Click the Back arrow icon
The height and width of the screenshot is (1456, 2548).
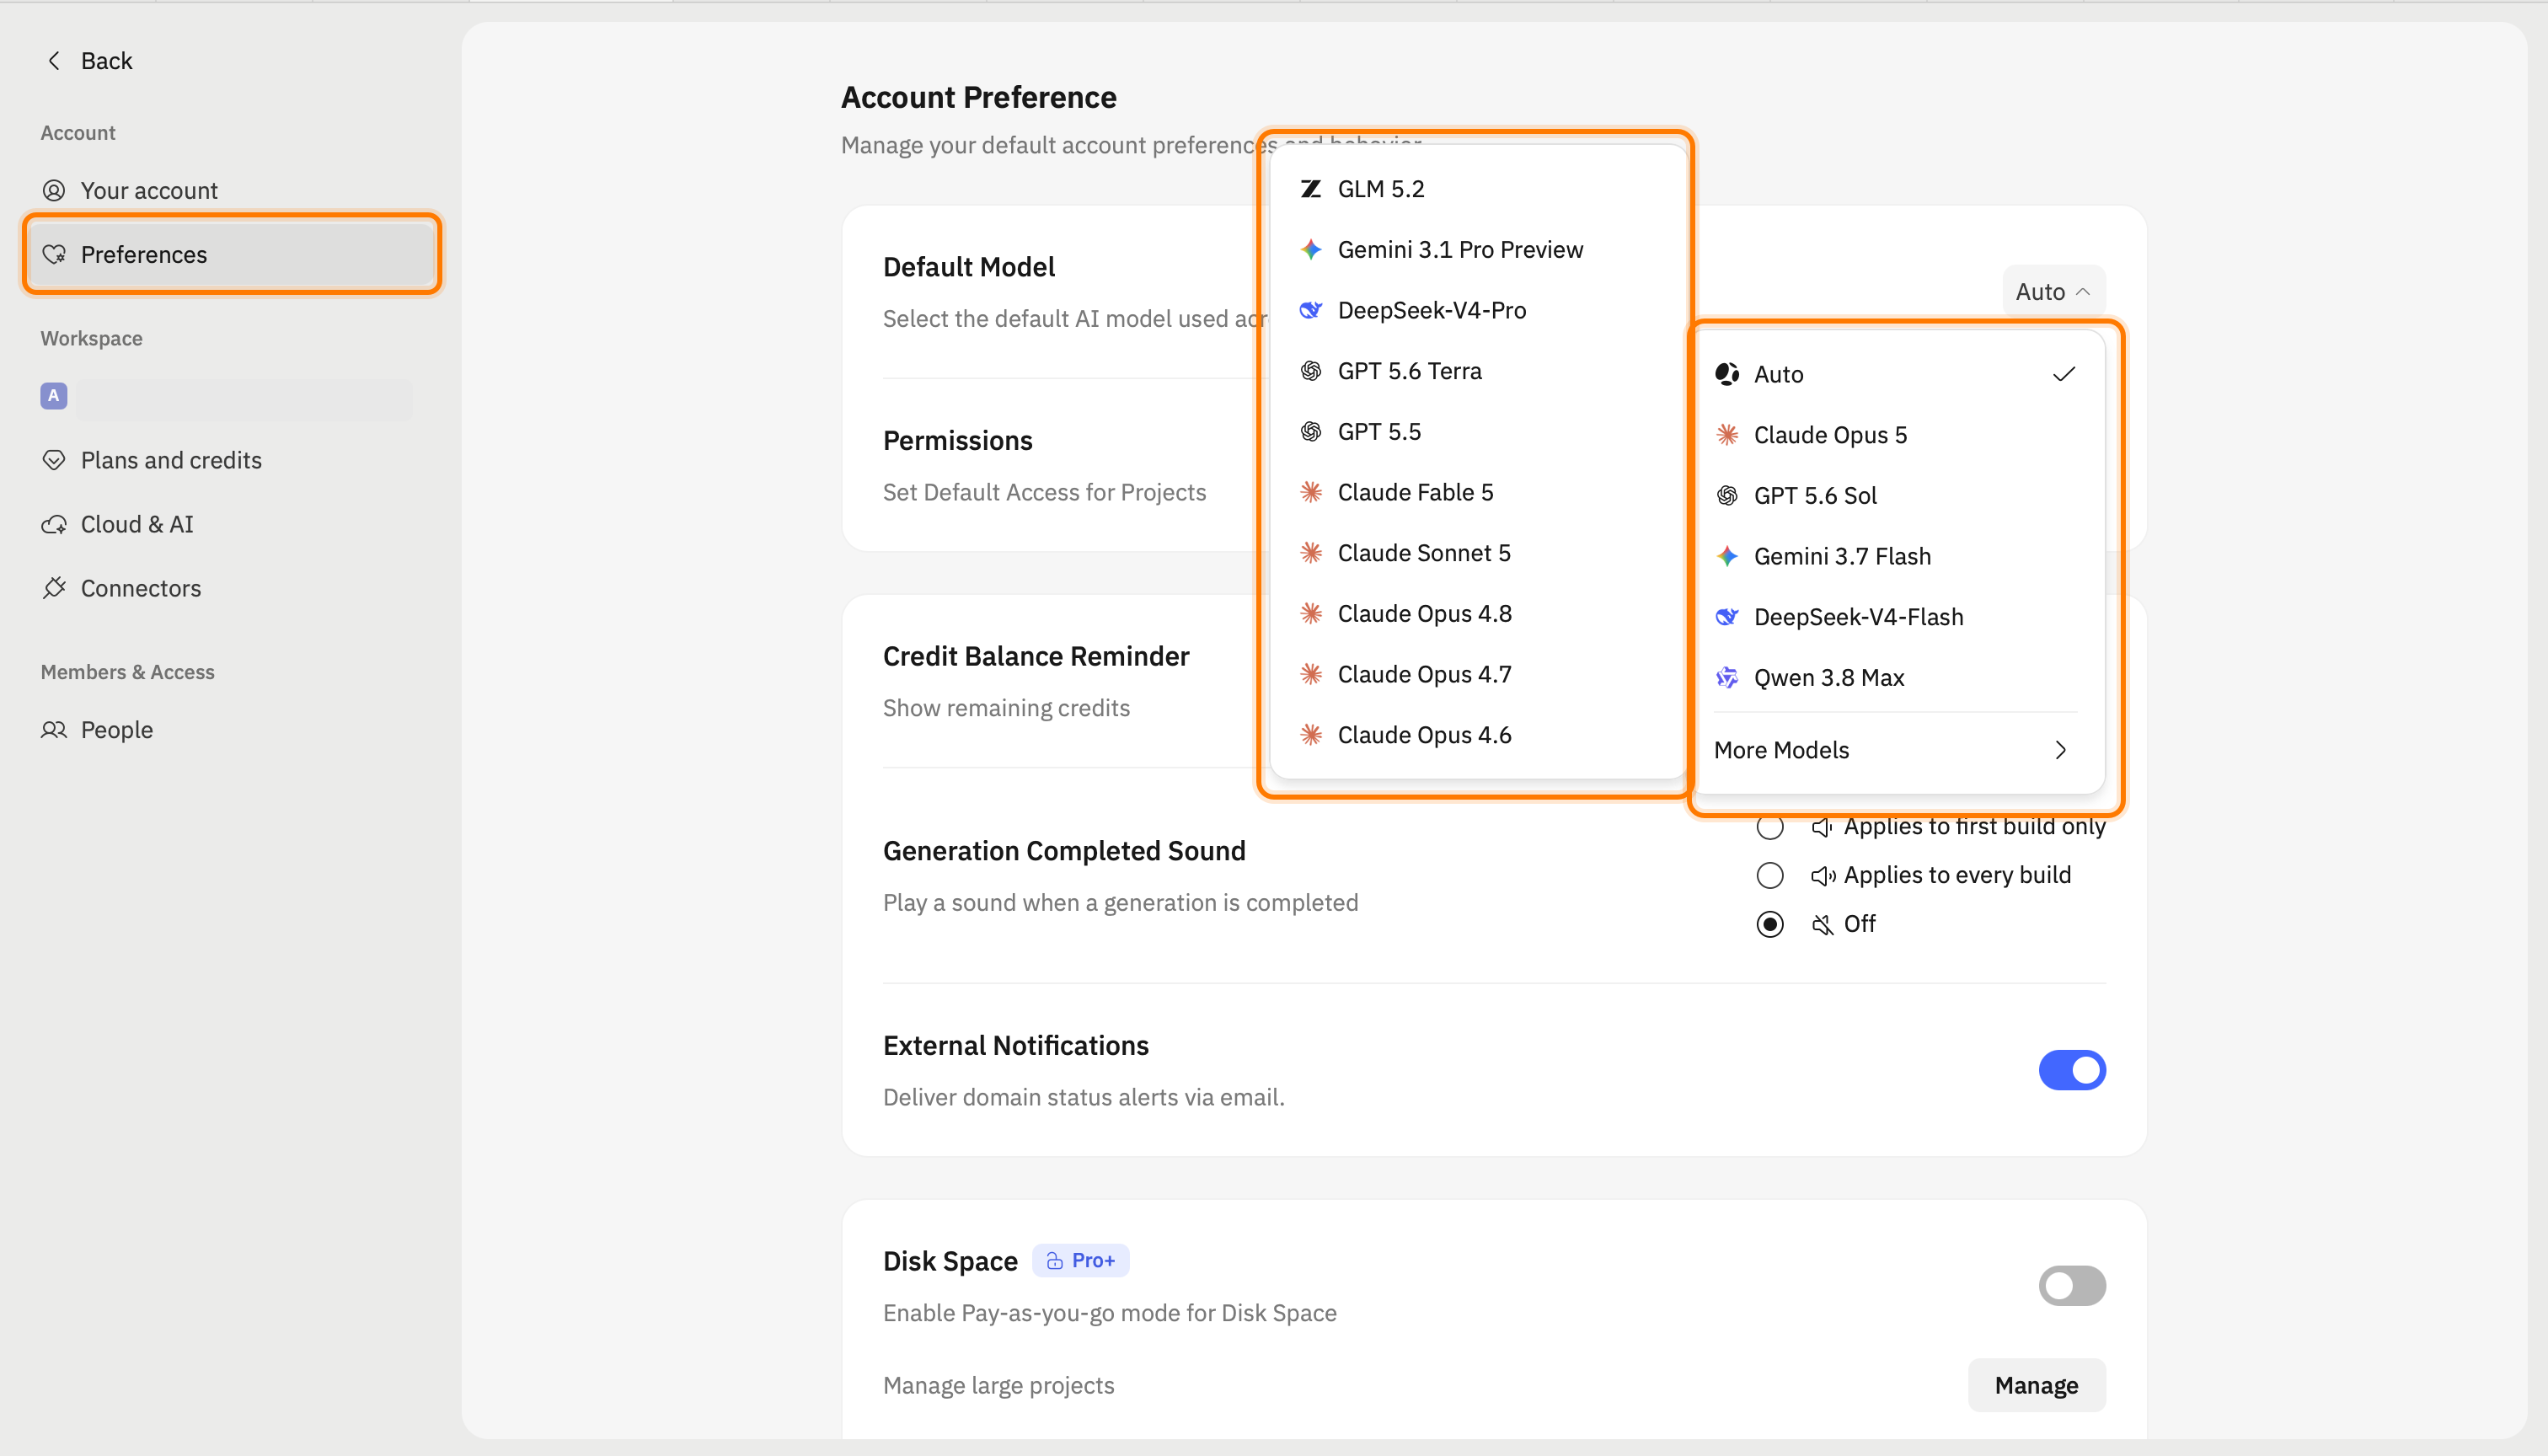click(54, 61)
